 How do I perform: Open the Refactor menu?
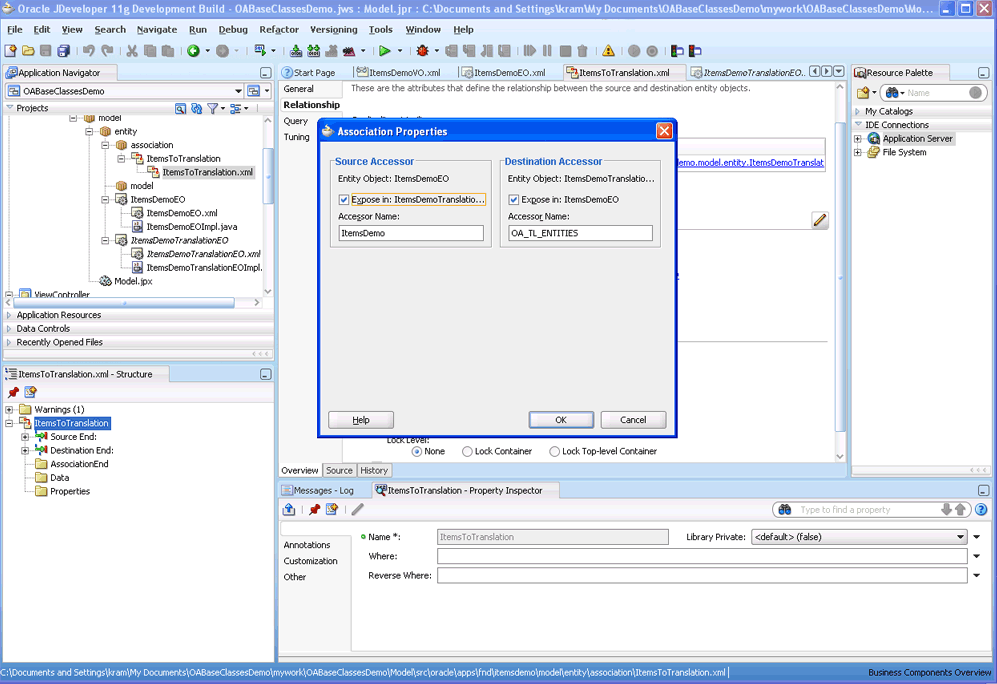click(278, 29)
